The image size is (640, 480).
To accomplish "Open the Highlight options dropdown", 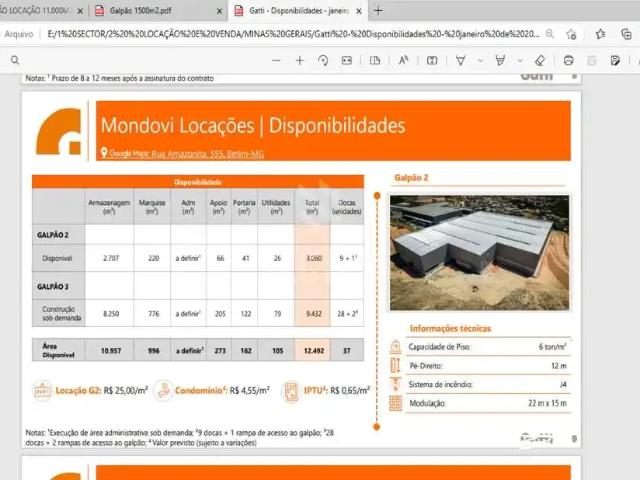I will 520,61.
